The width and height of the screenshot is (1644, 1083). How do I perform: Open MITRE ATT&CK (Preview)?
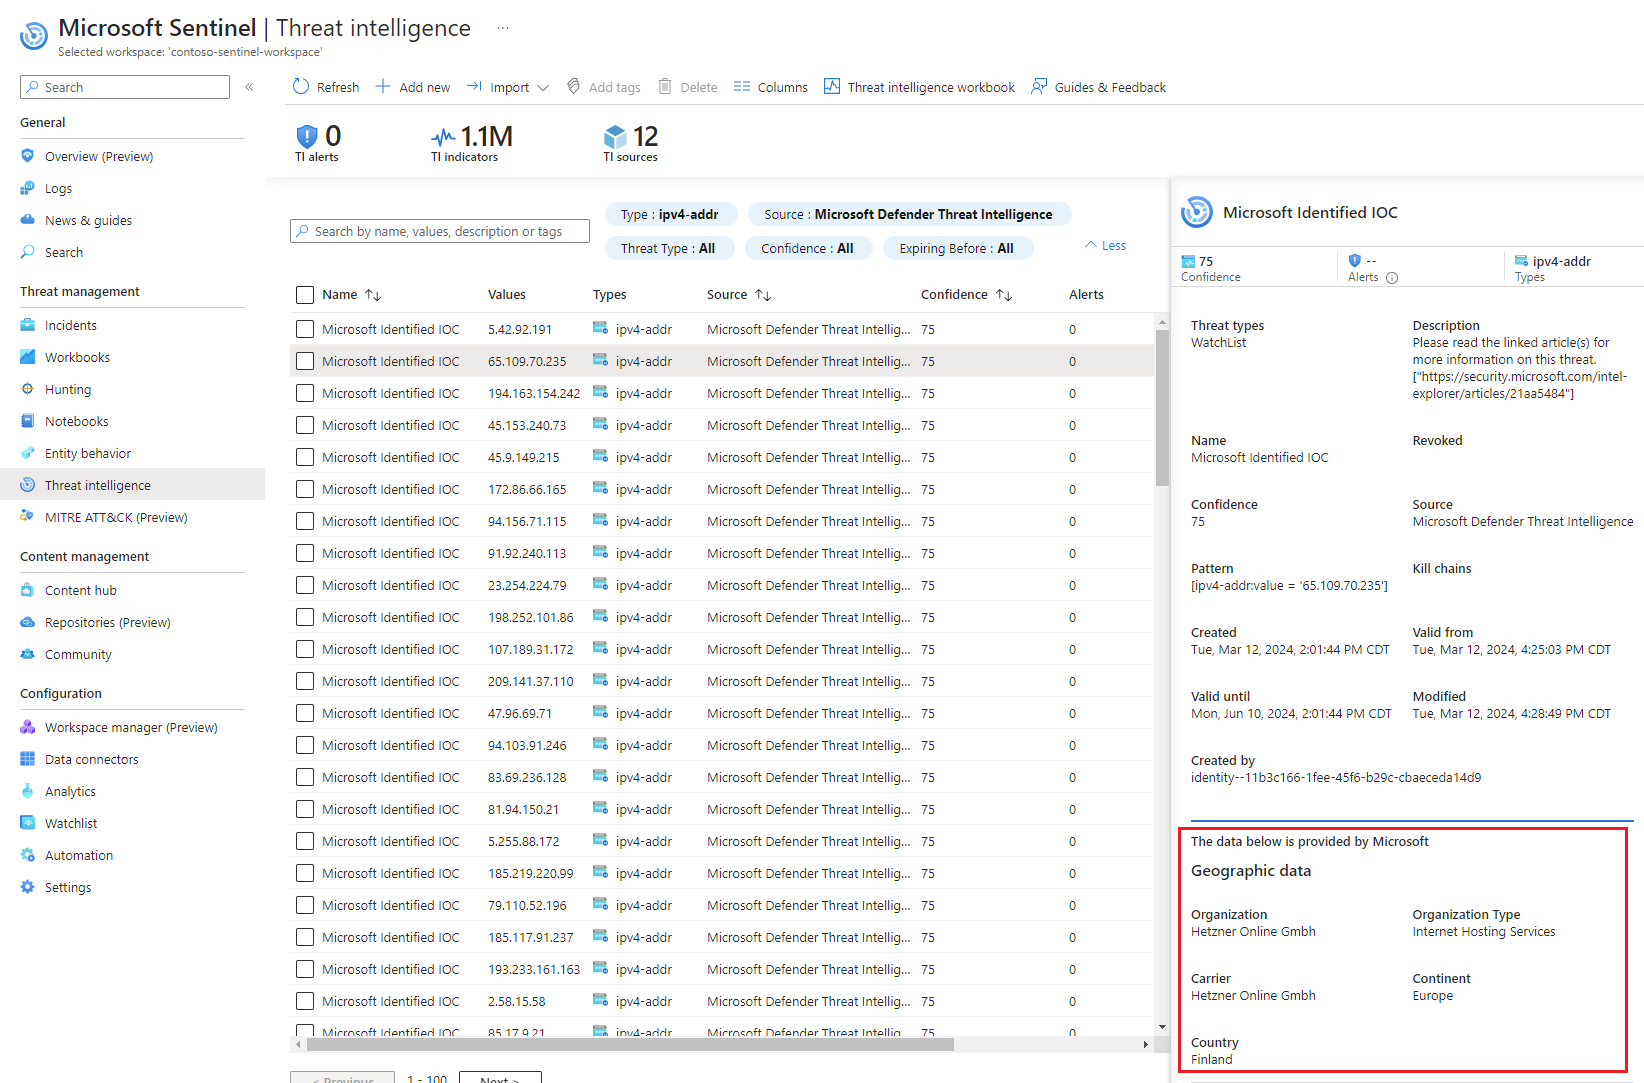pos(116,517)
